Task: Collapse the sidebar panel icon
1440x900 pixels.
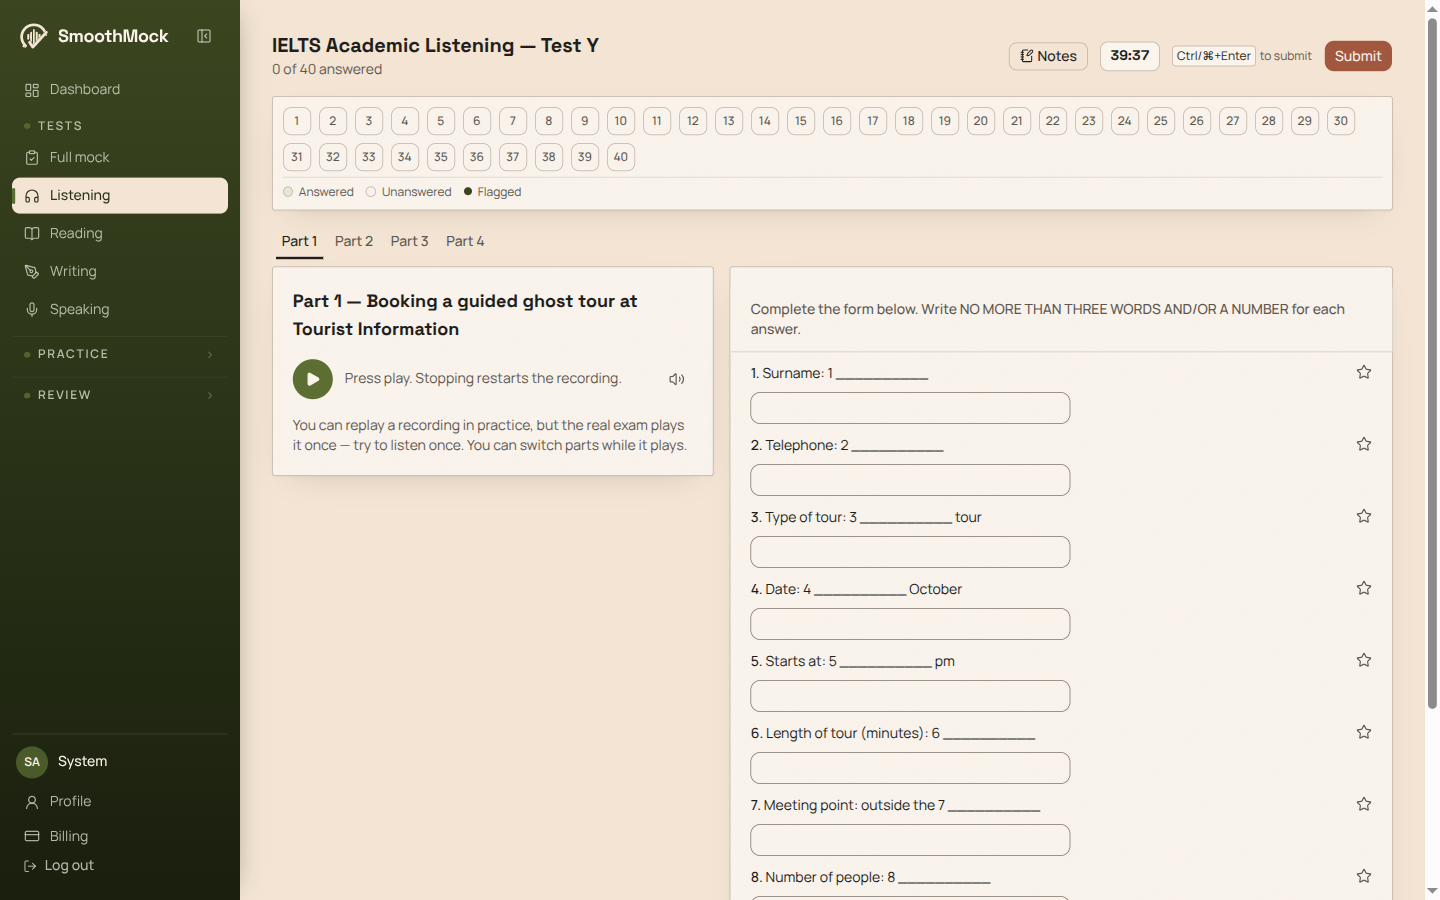Action: 204,36
